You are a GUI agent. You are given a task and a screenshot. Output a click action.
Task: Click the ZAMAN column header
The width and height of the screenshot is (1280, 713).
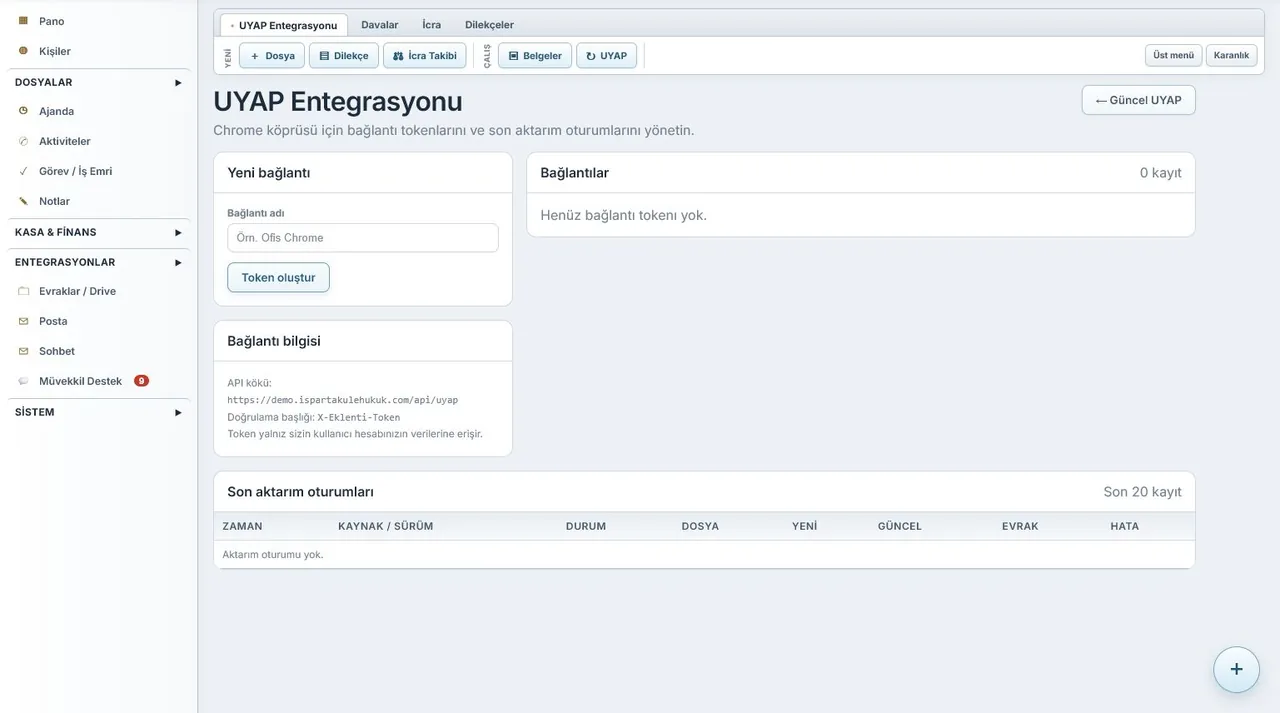point(242,526)
